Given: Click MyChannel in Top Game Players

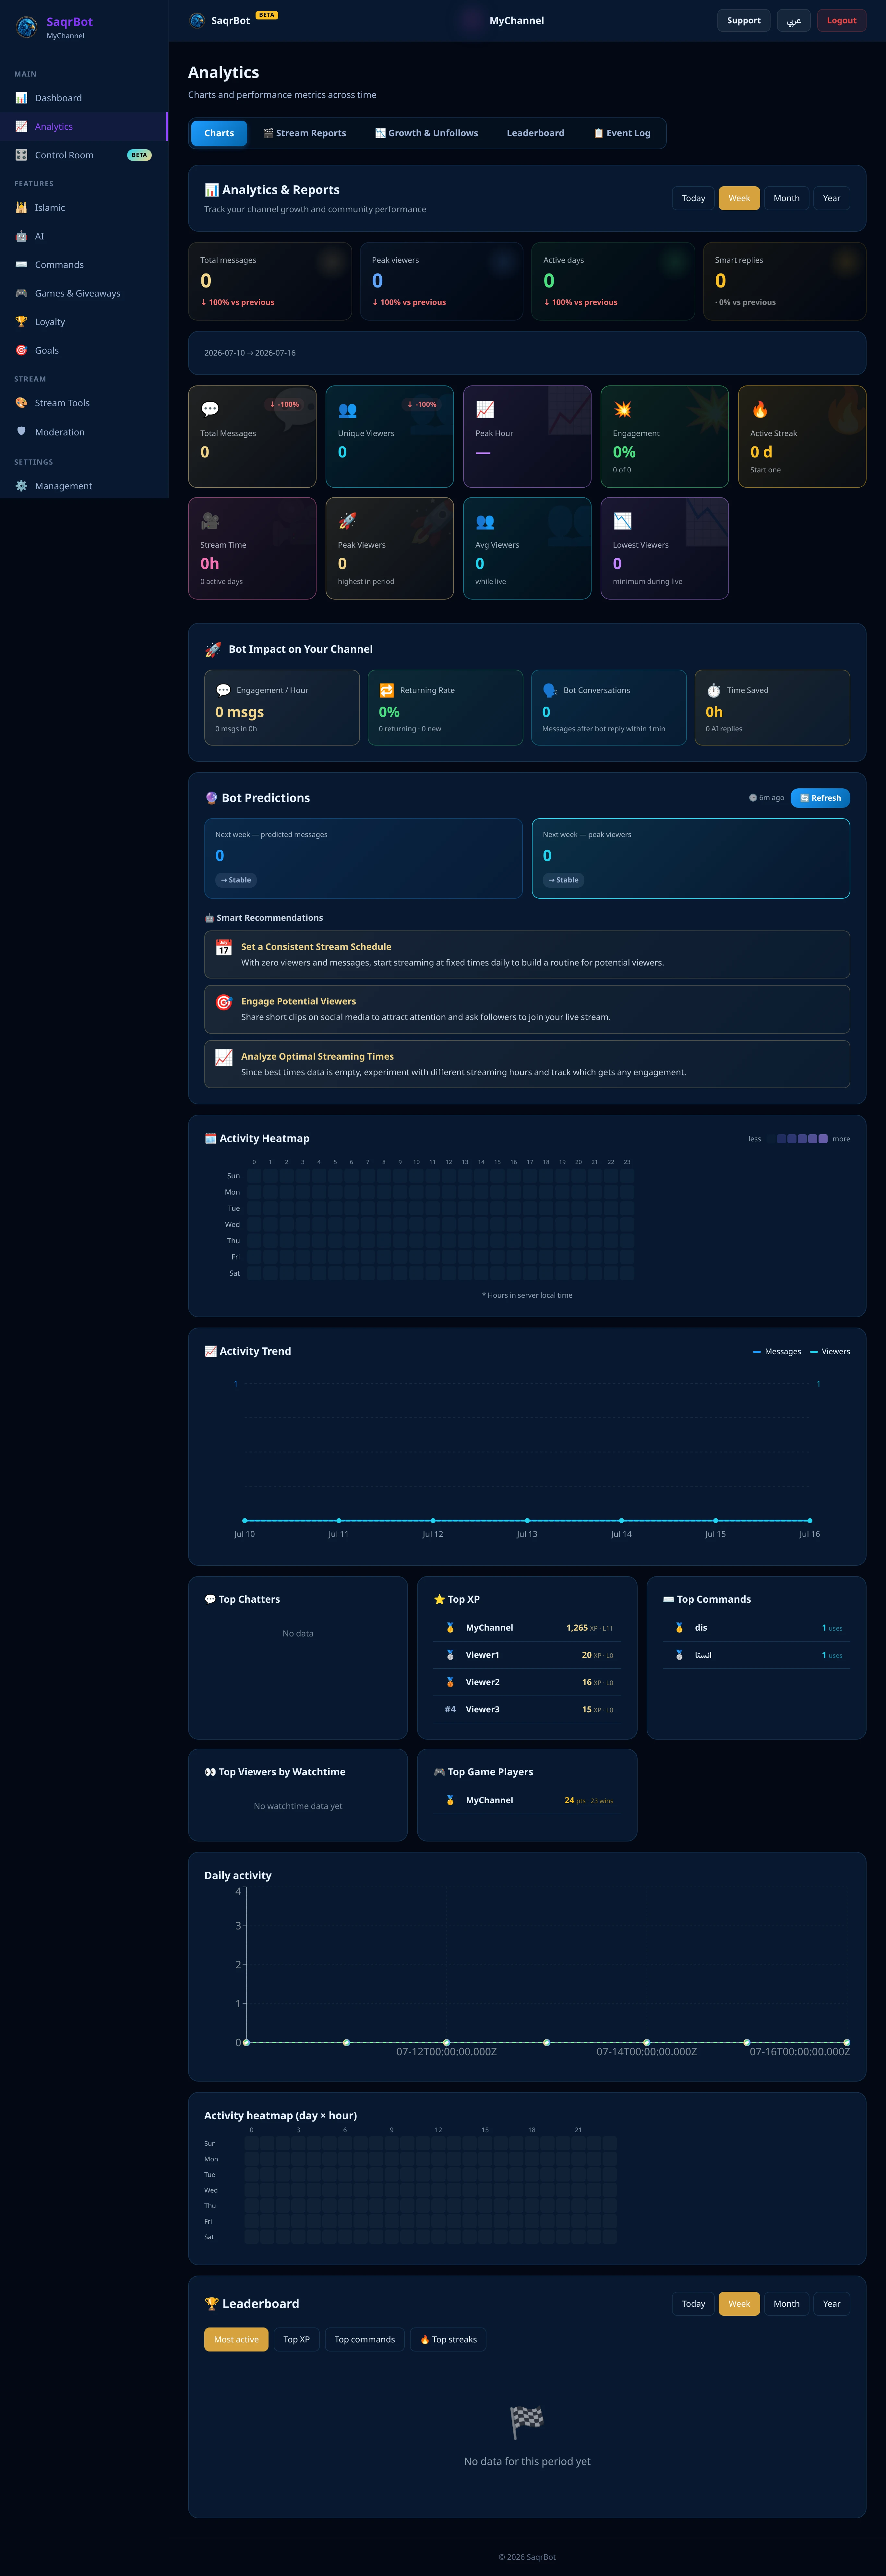Looking at the screenshot, I should [527, 1800].
